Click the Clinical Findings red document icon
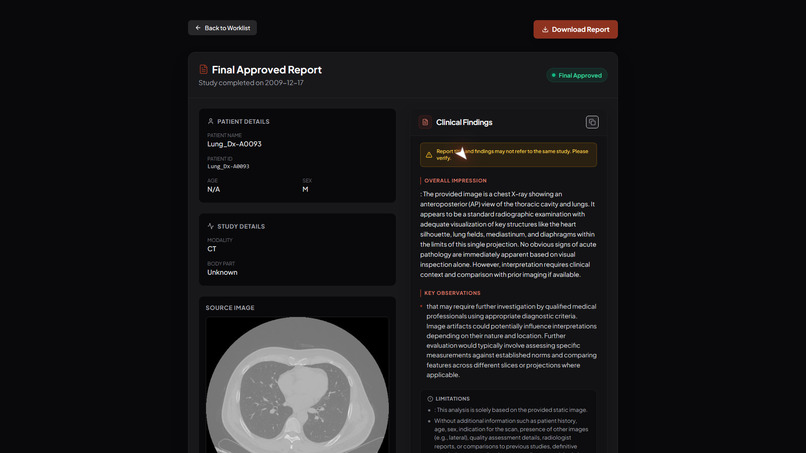This screenshot has width=806, height=453. [x=425, y=122]
